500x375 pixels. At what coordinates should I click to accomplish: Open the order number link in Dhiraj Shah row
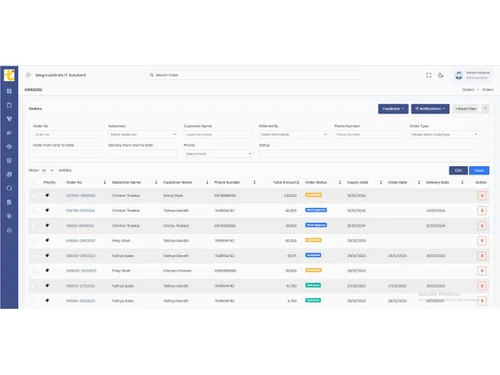(81, 196)
